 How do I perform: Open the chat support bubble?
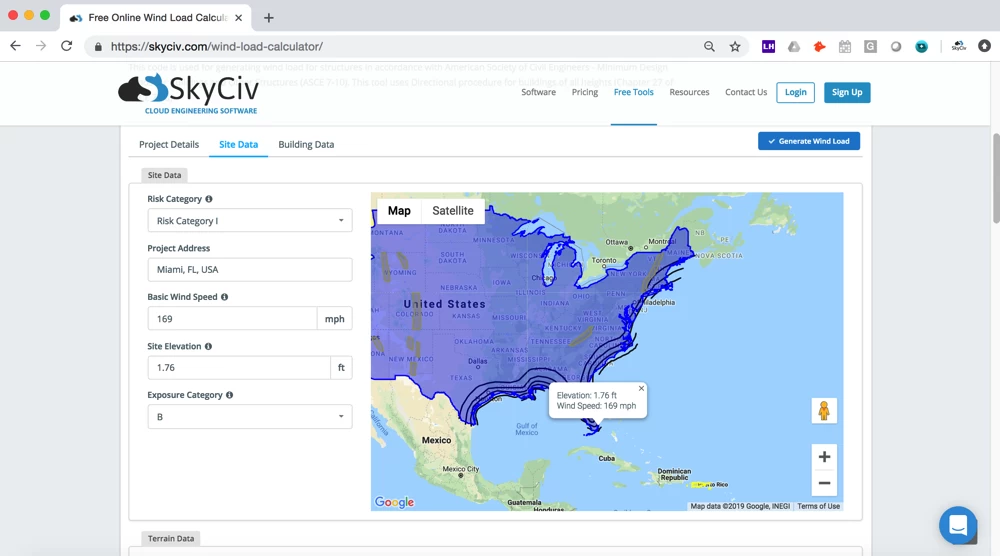pyautogui.click(x=958, y=525)
